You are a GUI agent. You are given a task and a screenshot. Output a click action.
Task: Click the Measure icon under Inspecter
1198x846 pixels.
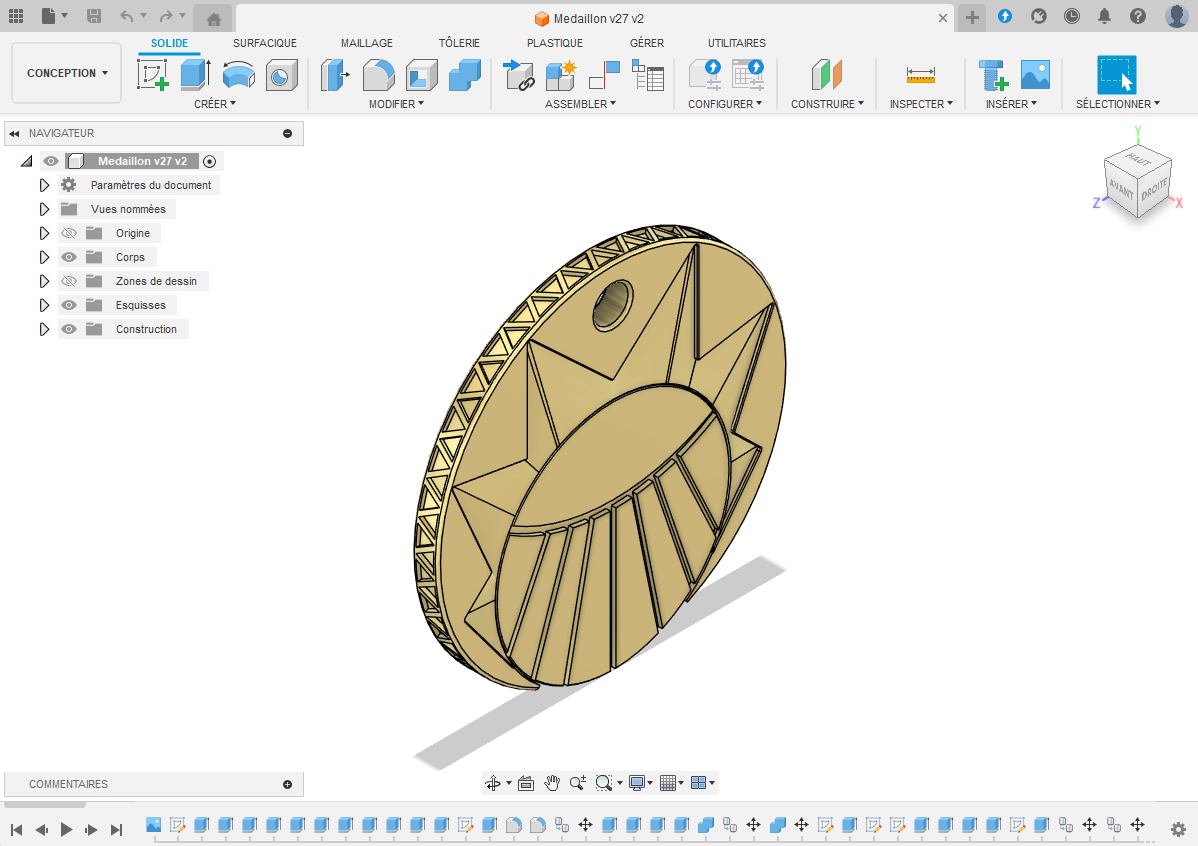point(920,75)
